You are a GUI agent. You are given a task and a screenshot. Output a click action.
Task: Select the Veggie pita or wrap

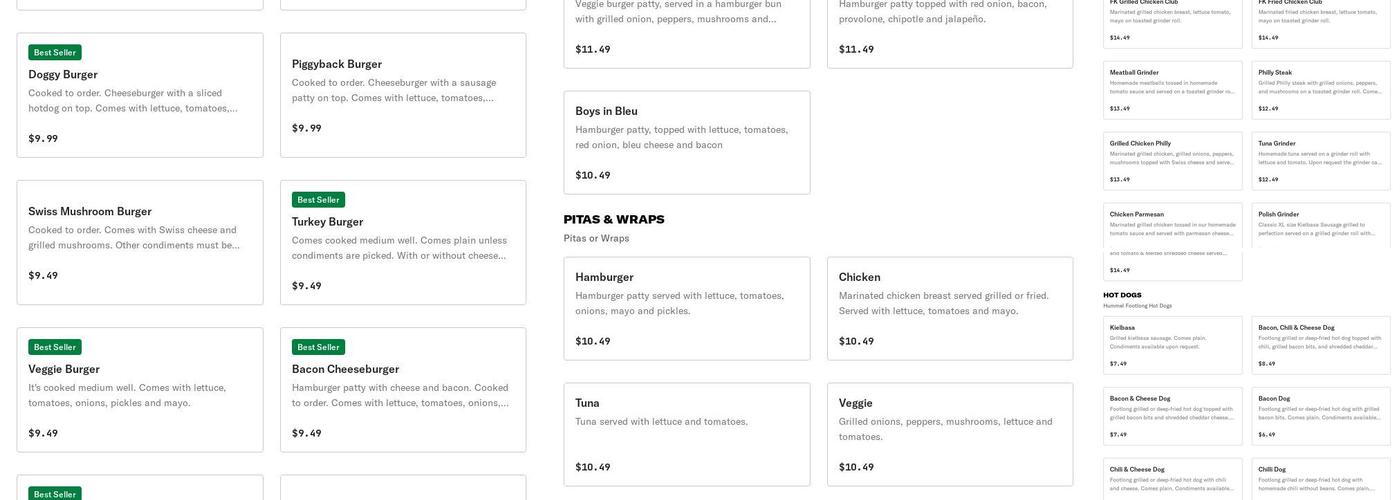click(x=950, y=435)
